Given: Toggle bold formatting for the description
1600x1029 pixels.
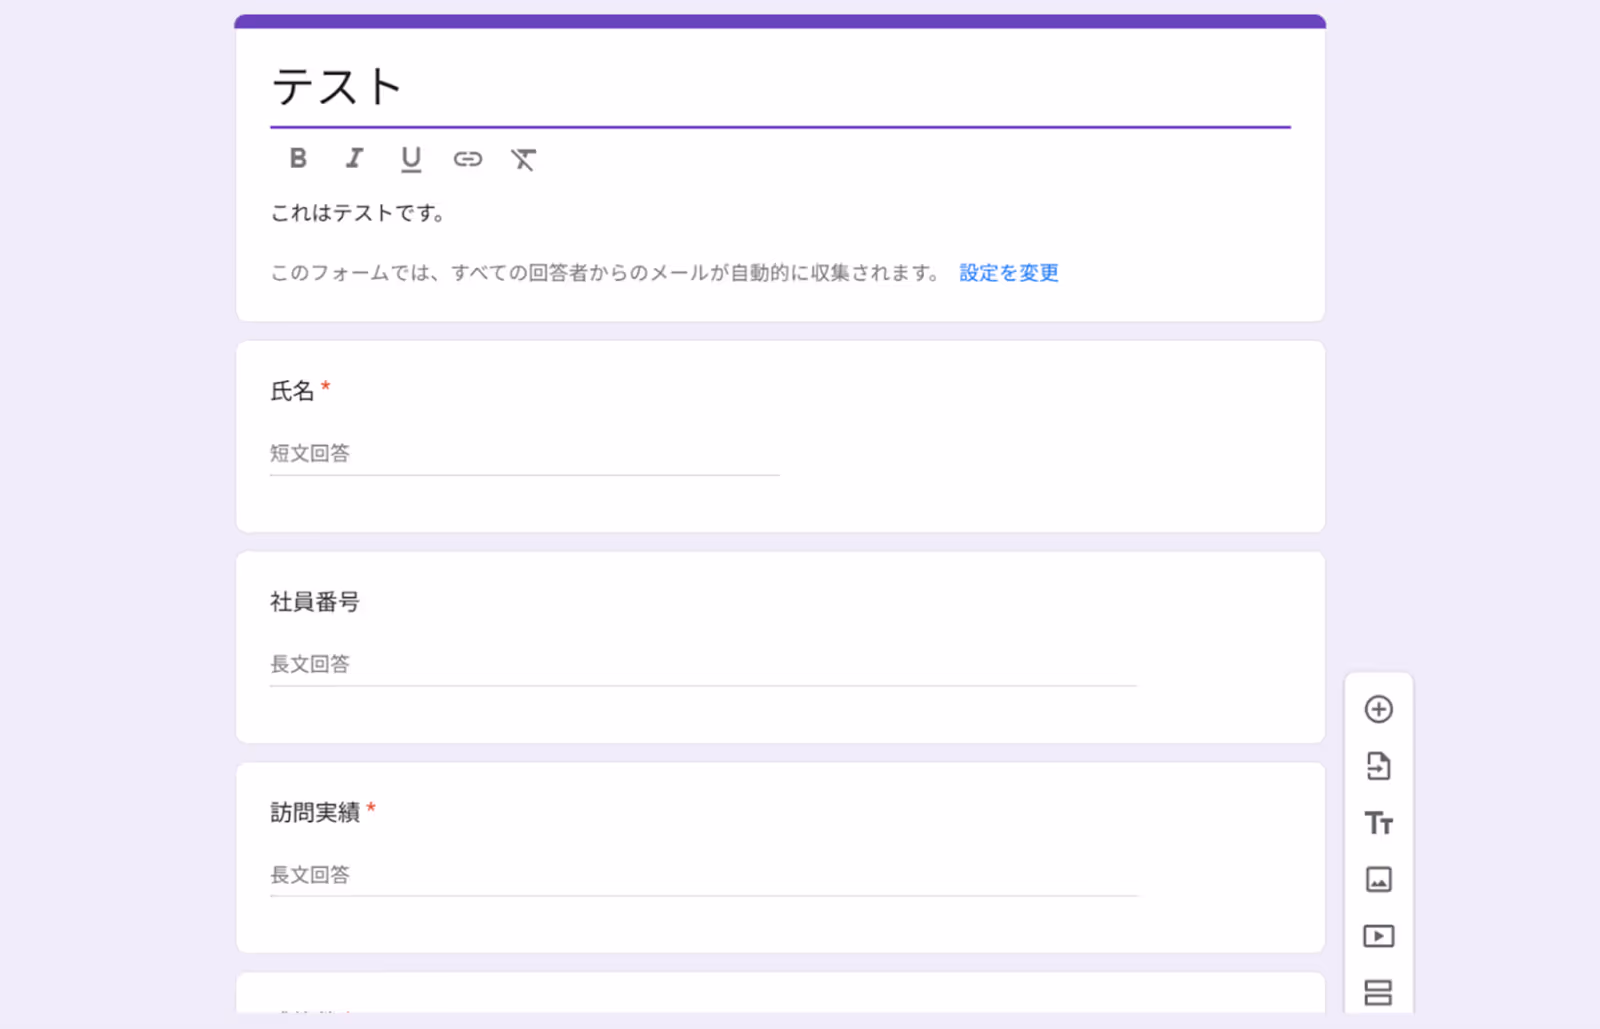Looking at the screenshot, I should [298, 158].
